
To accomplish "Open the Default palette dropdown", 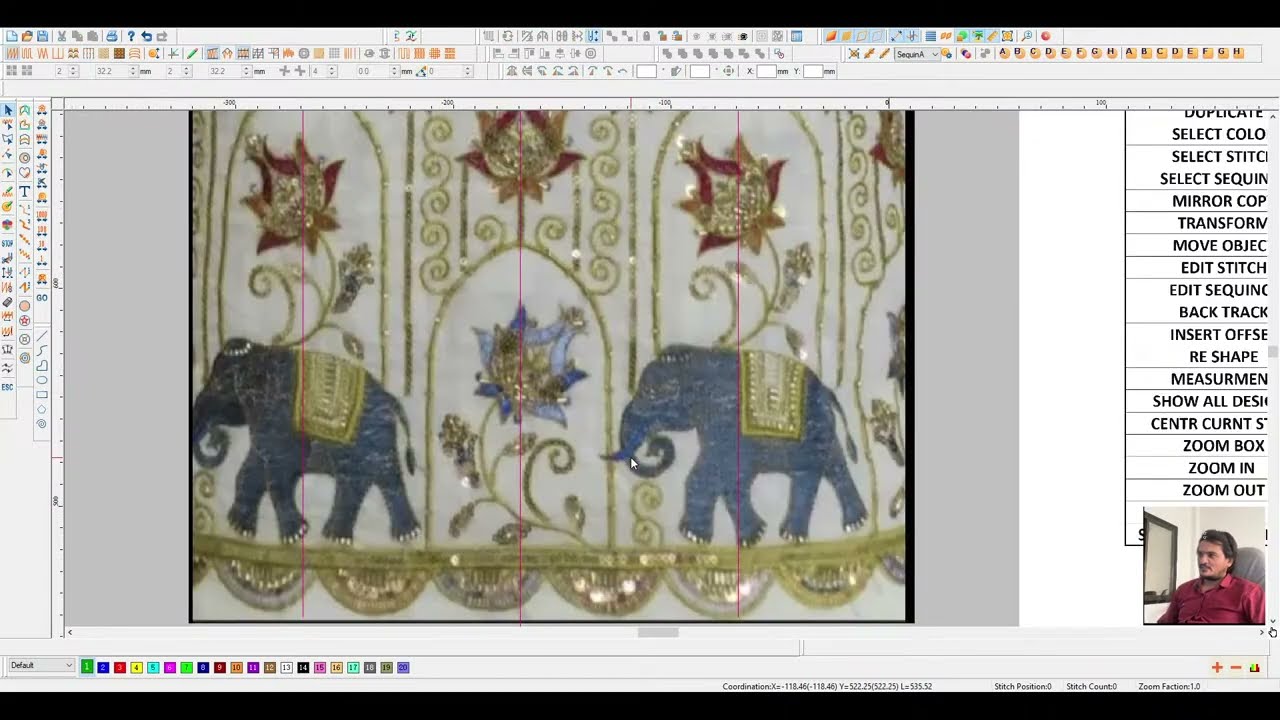I will [41, 665].
